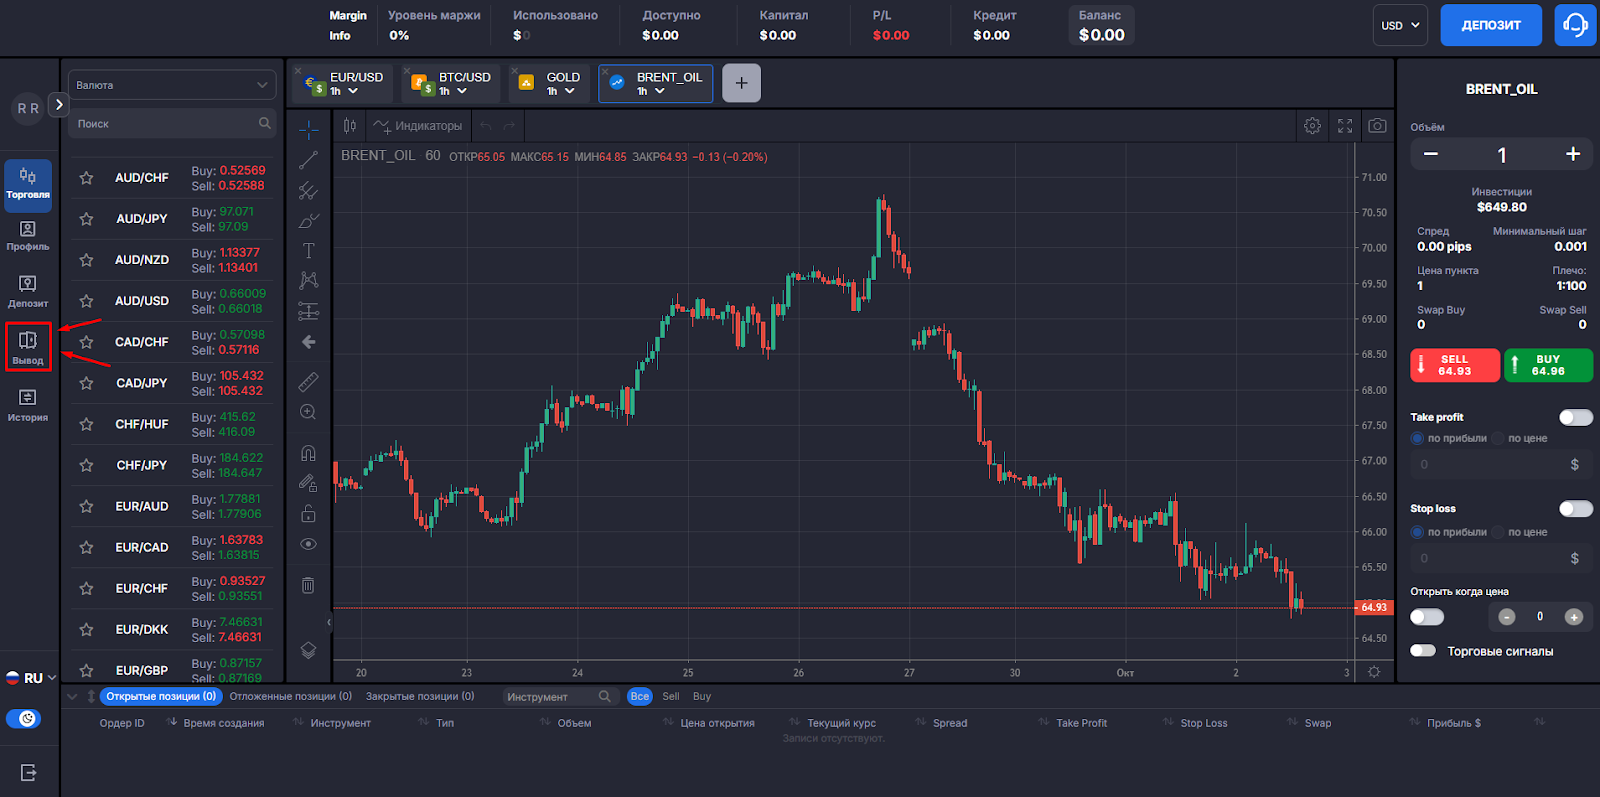Viewport: 1600px width, 797px height.
Task: Open the ruler measure tool
Action: click(308, 381)
